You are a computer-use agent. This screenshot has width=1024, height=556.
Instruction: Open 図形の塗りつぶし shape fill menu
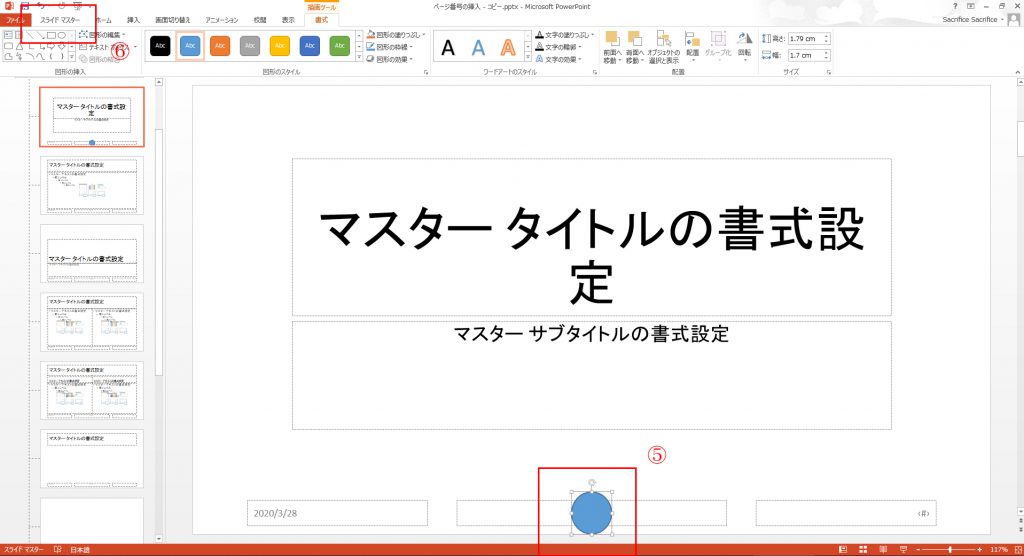coord(396,35)
